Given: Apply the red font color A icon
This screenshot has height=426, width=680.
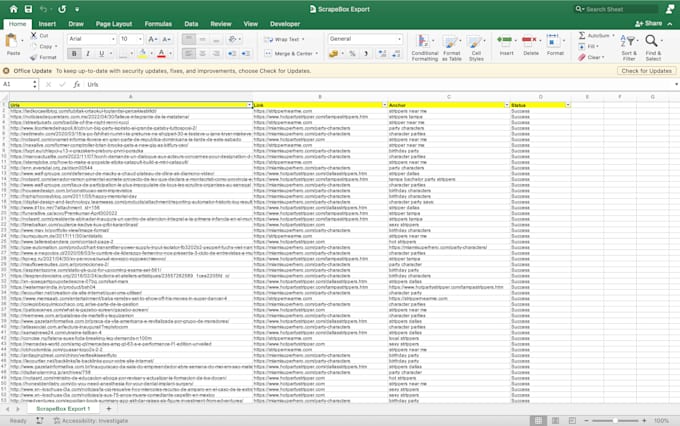Looking at the screenshot, I should click(161, 53).
